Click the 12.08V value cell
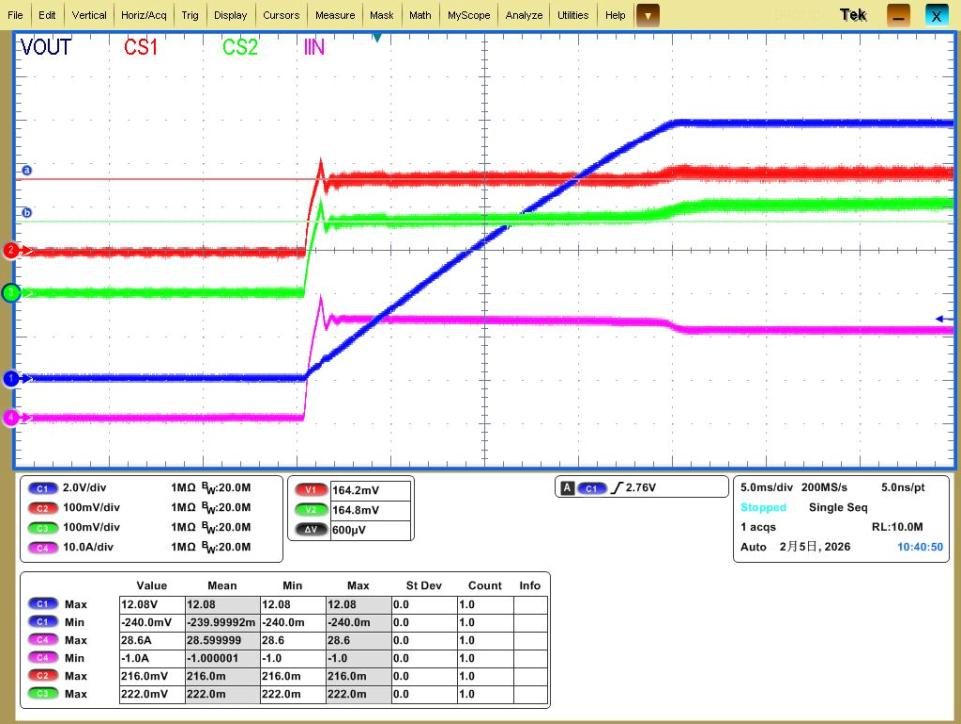This screenshot has width=961, height=724. (x=152, y=604)
